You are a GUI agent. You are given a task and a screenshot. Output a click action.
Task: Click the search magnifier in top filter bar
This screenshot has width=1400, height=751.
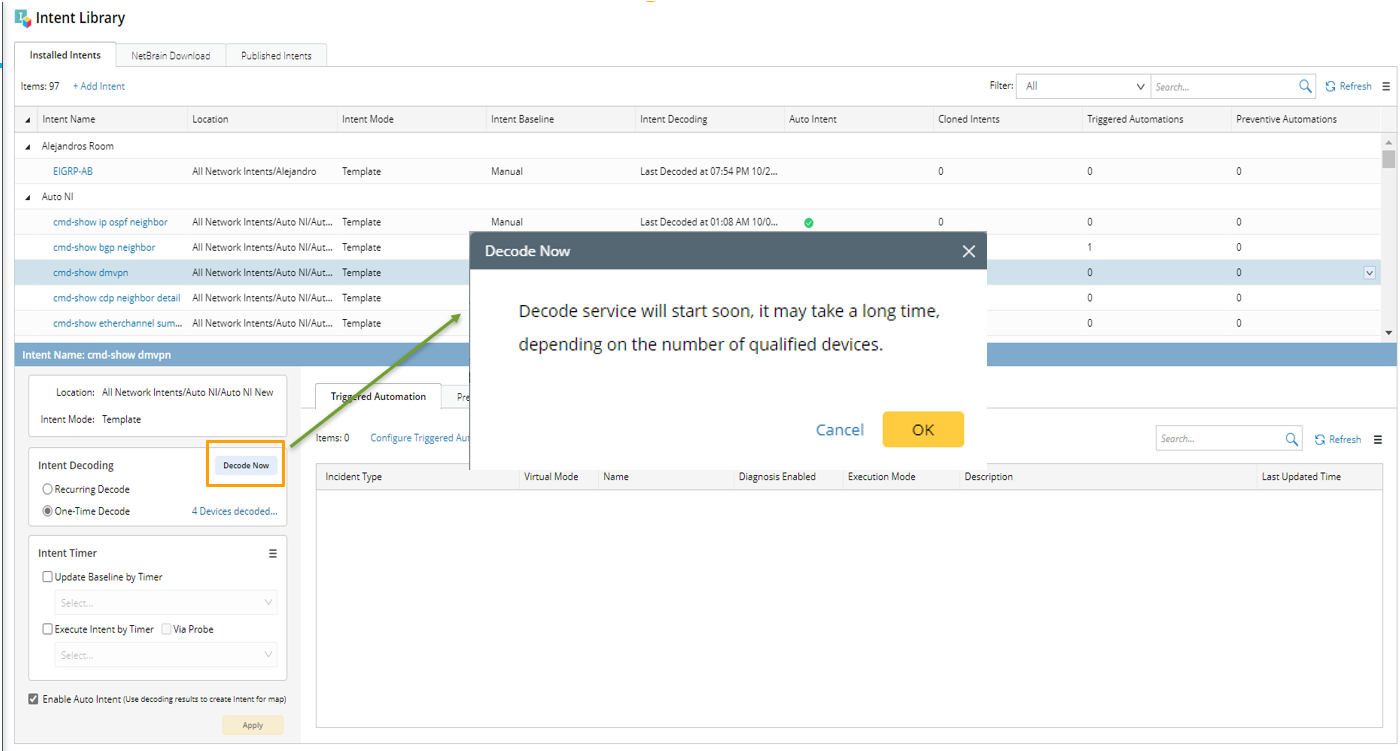pyautogui.click(x=1305, y=86)
